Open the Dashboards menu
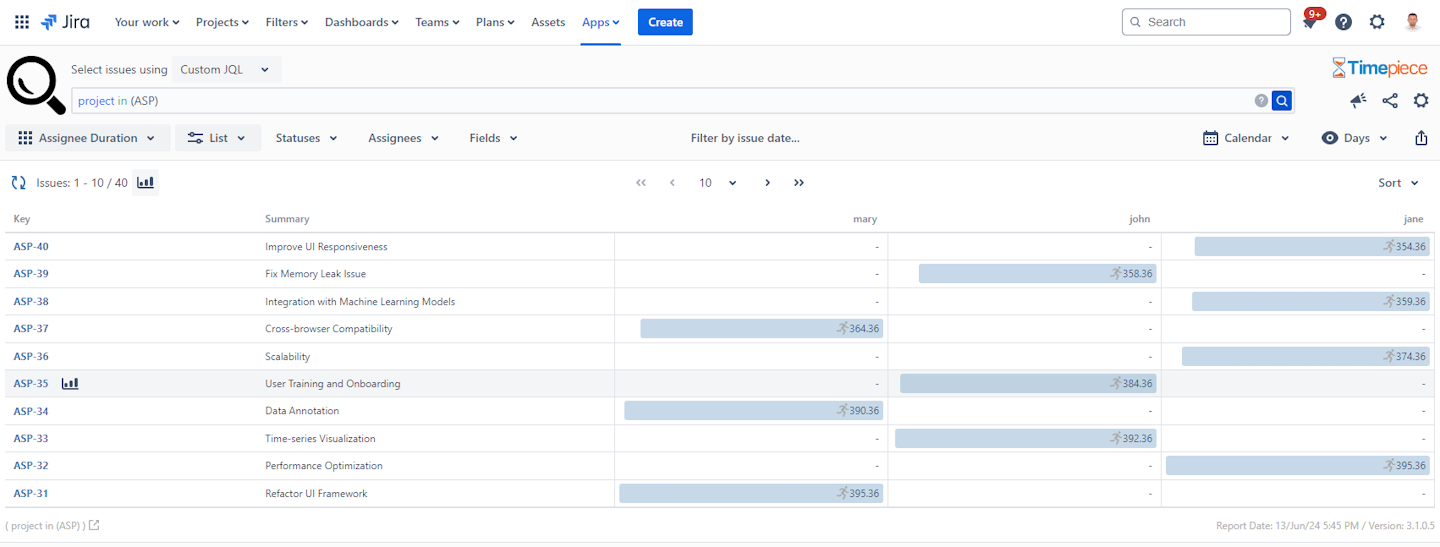 point(362,22)
